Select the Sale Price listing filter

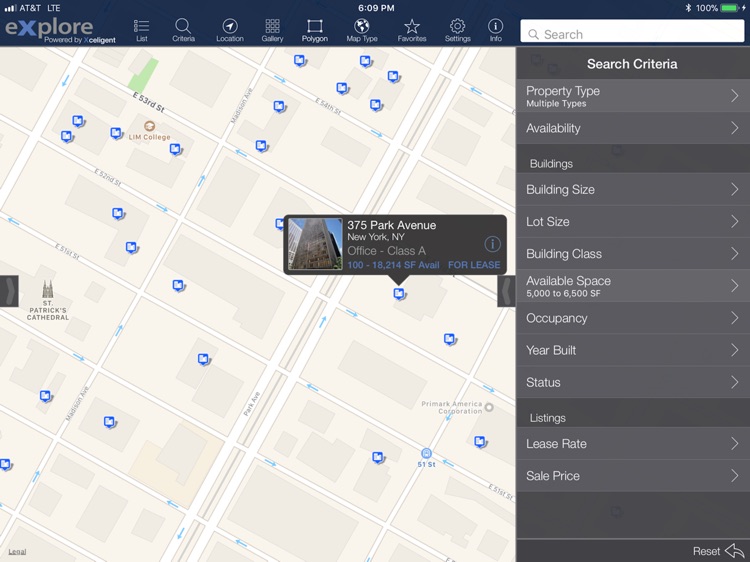pyautogui.click(x=632, y=476)
